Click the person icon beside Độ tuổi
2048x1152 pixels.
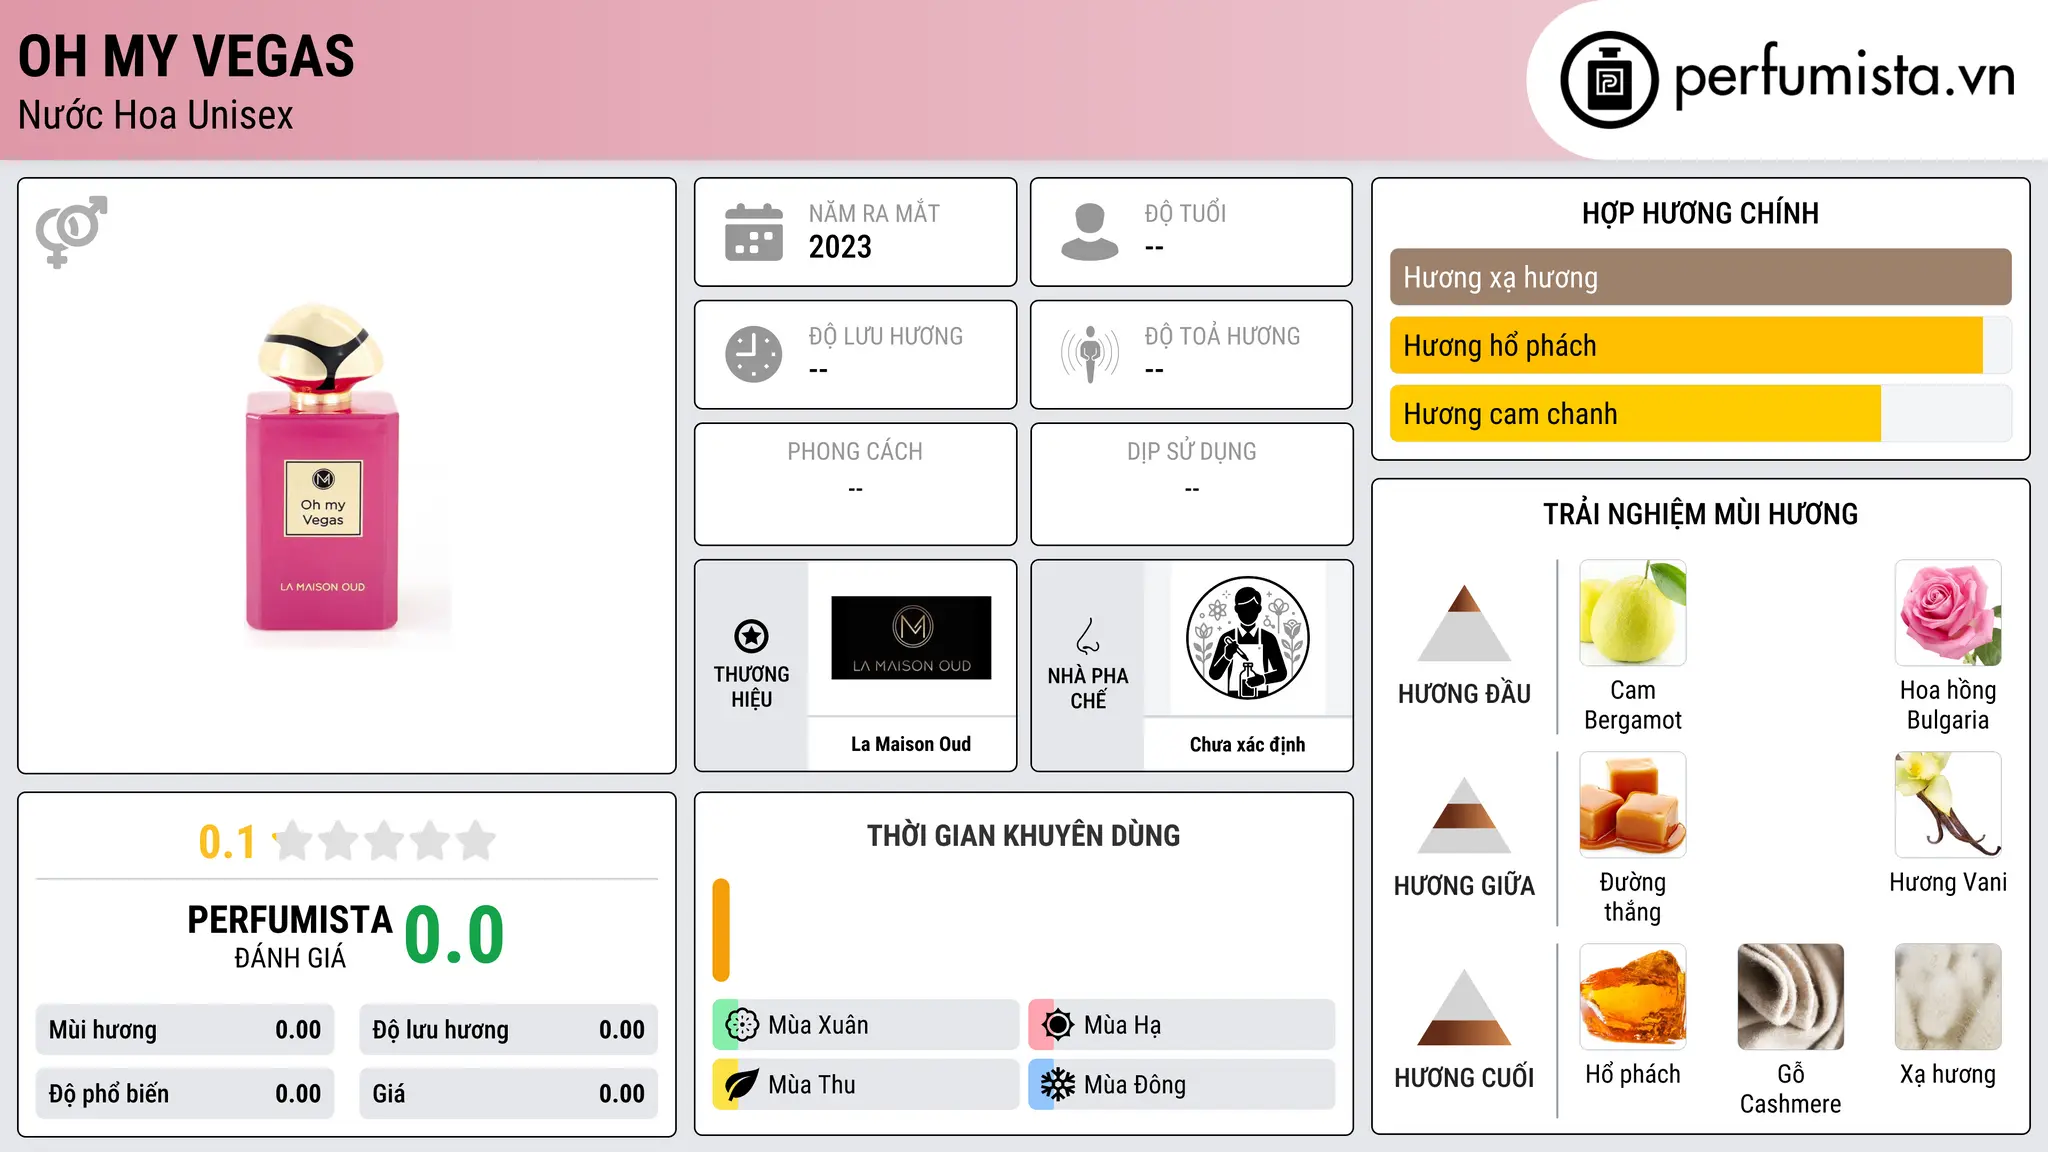point(1090,232)
